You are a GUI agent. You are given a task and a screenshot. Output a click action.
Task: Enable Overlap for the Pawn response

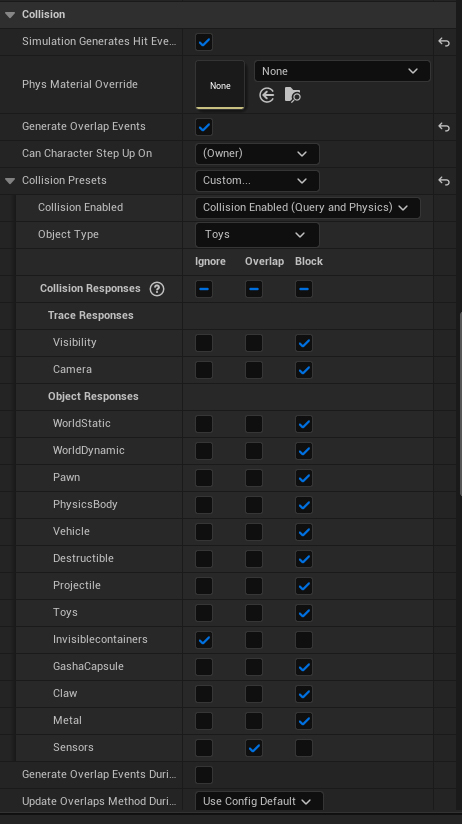(254, 478)
